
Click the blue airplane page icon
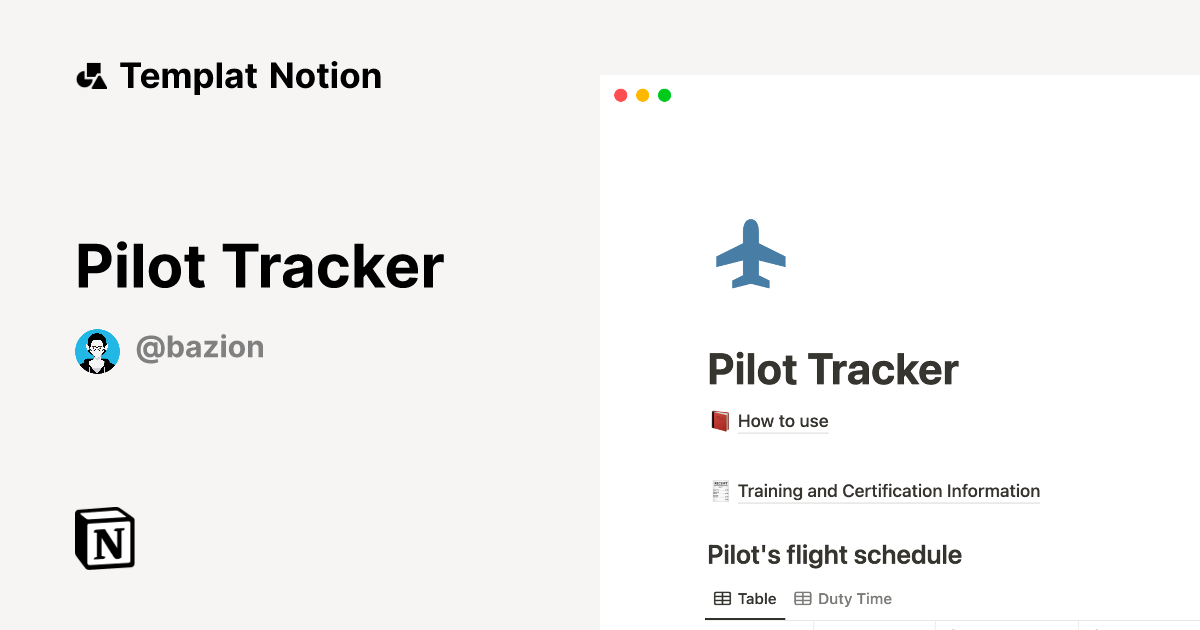(751, 253)
